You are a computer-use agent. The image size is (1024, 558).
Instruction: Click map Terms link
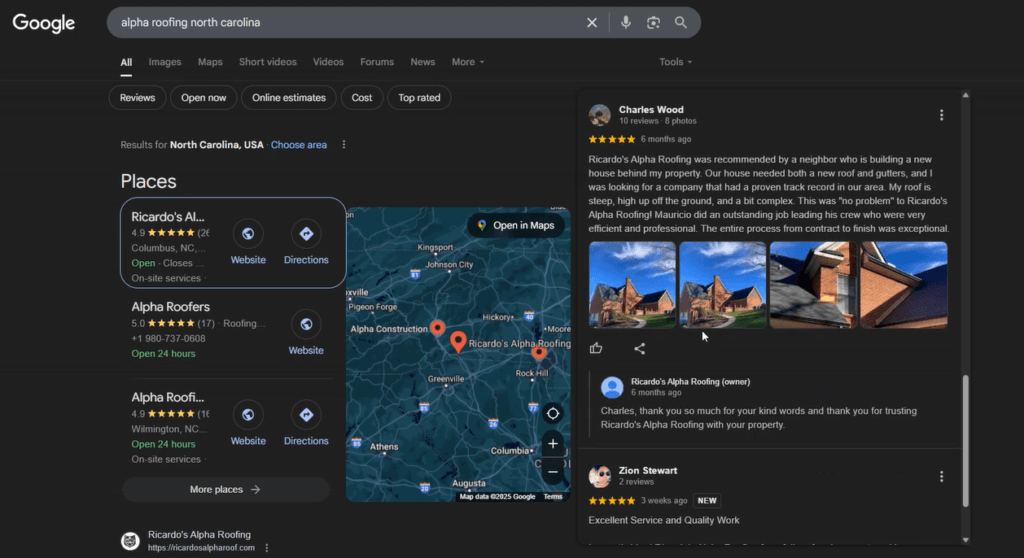point(552,497)
